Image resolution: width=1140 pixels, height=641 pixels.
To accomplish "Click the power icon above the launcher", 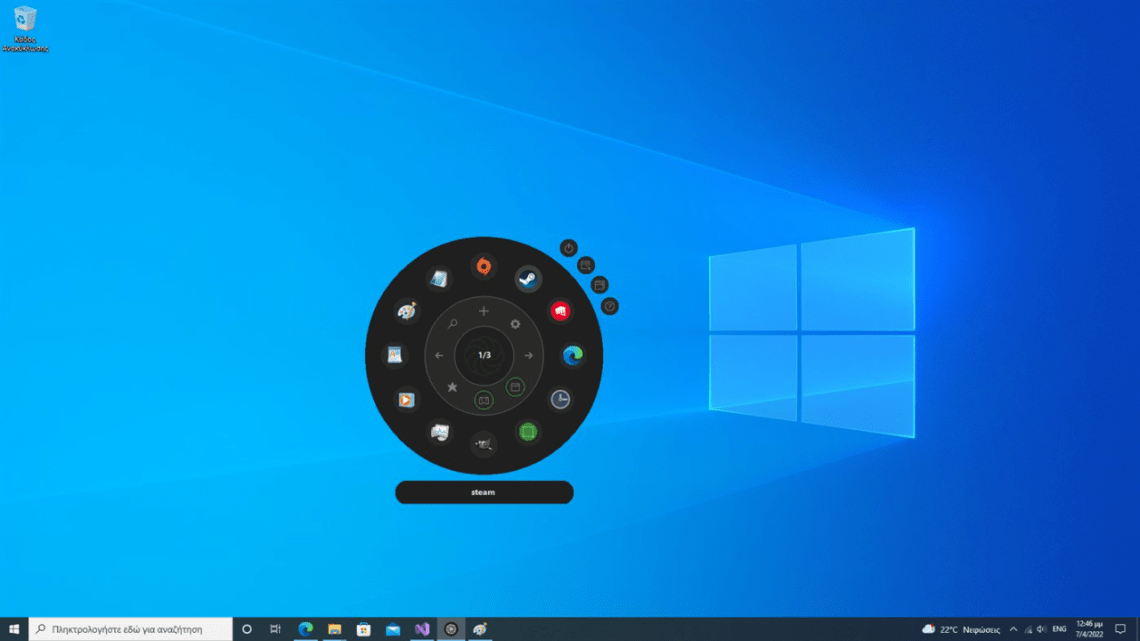I will coord(568,247).
